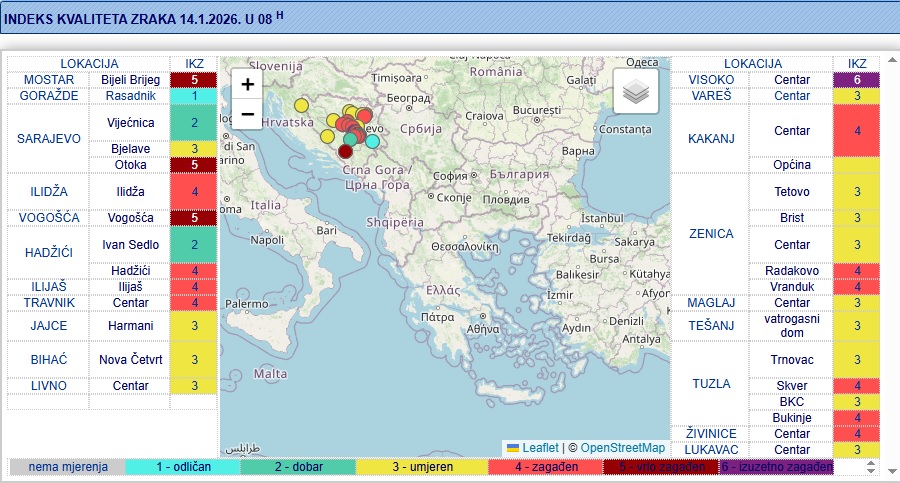
Task: Click the isolated northwestern yellow map marker
Action: click(301, 105)
